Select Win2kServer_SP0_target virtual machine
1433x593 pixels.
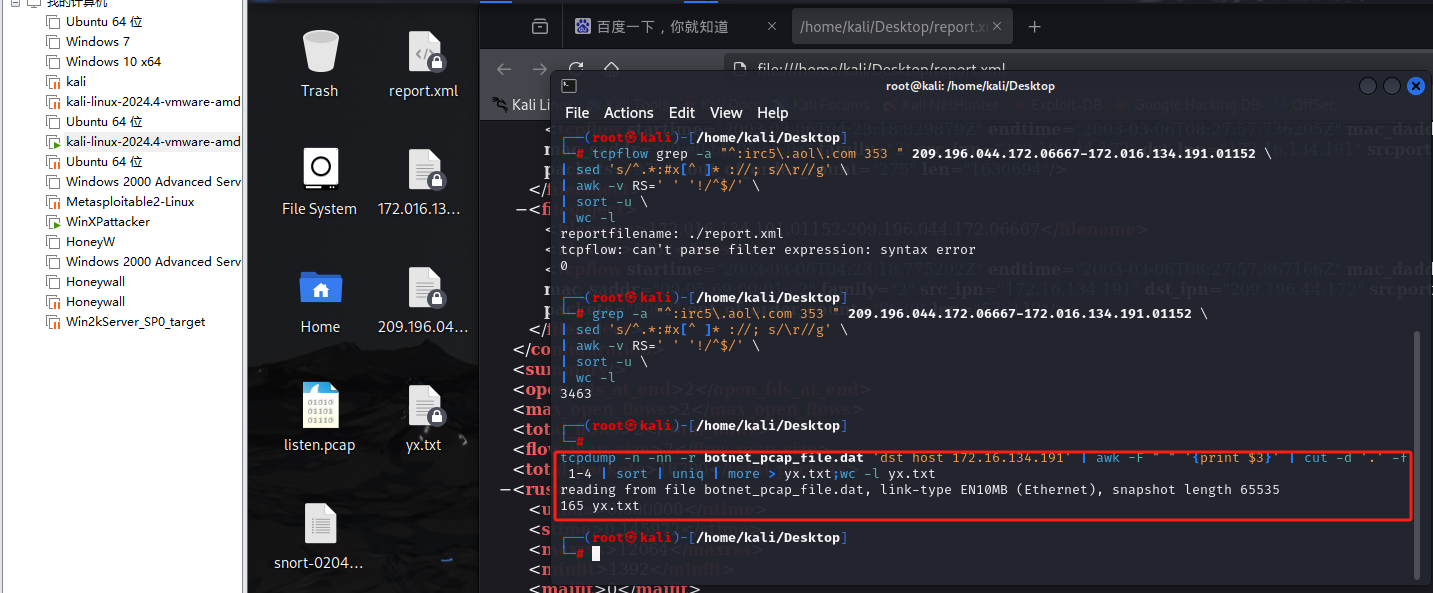pyautogui.click(x=126, y=321)
